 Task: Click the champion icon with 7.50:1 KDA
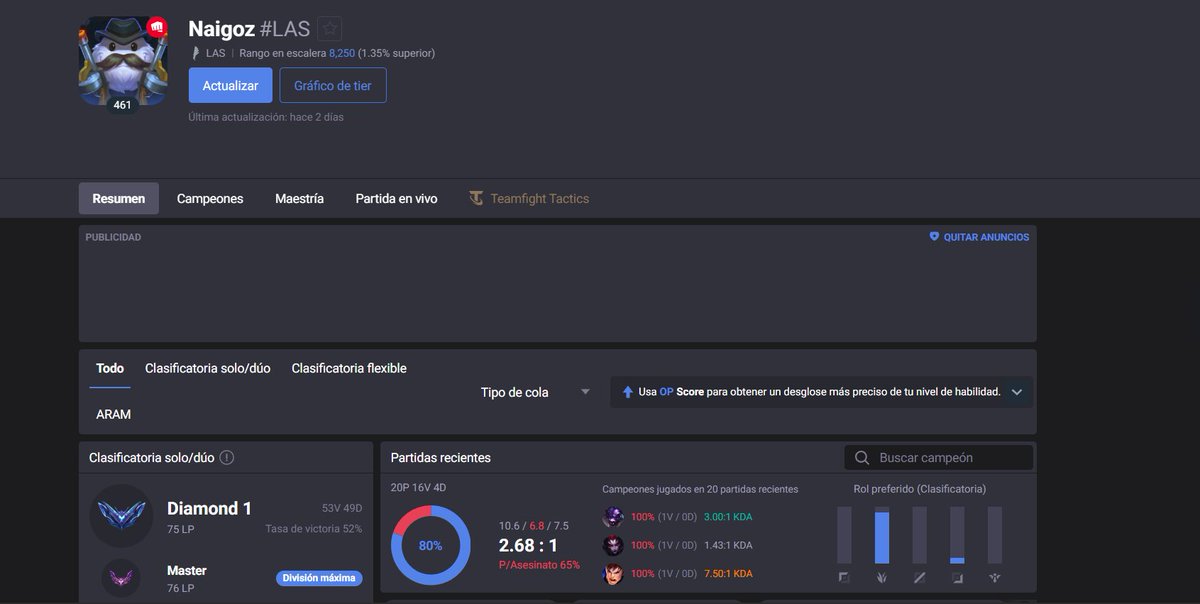click(613, 574)
